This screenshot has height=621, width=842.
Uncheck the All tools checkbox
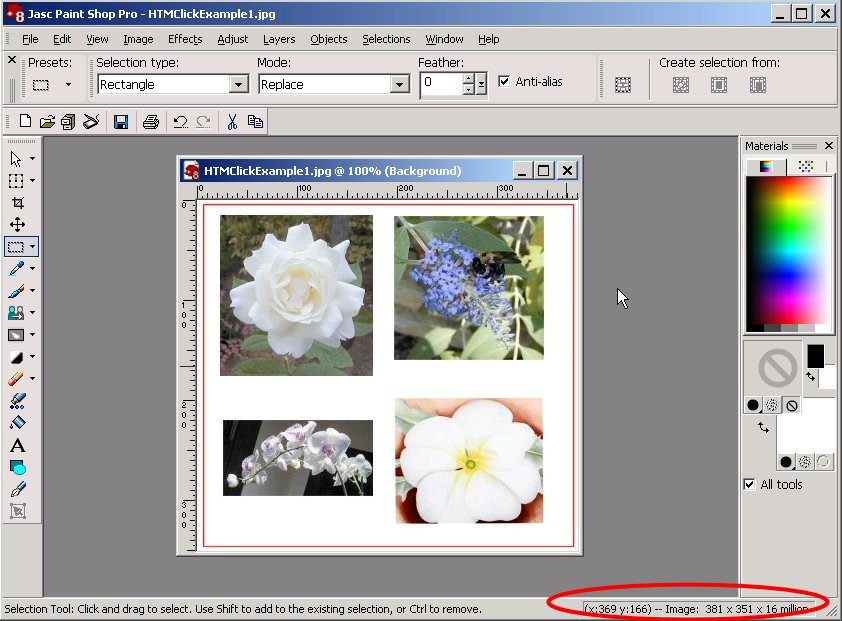click(750, 485)
